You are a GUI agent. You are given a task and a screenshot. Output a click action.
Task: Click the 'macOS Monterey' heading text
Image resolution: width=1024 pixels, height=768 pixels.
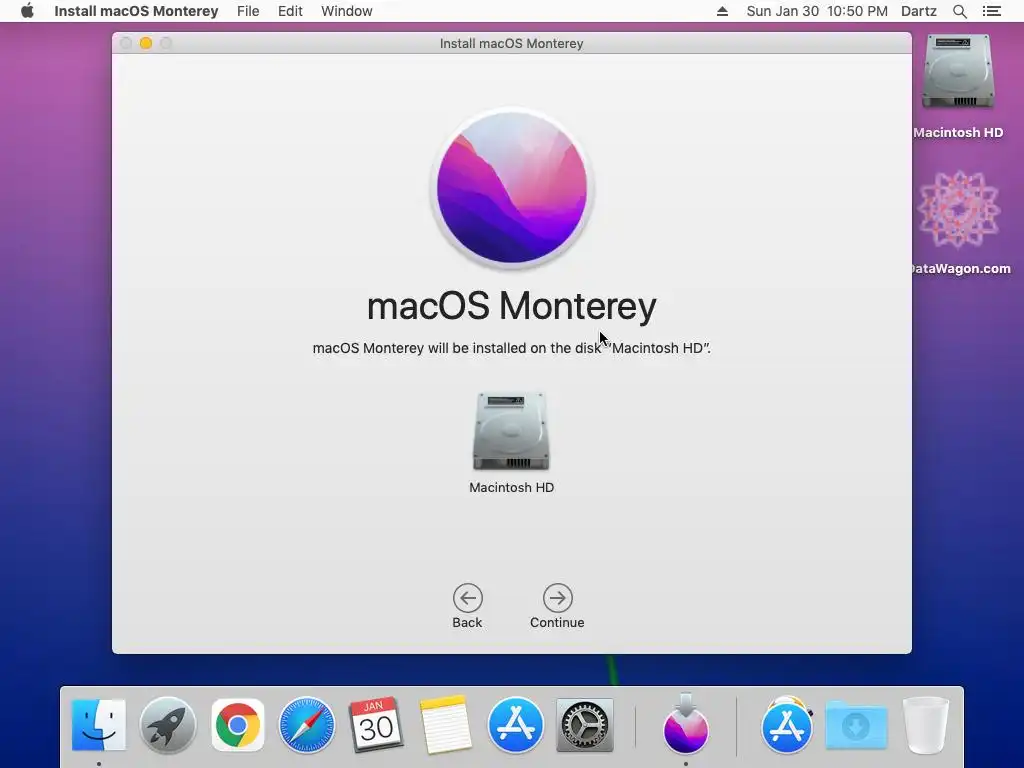(511, 306)
